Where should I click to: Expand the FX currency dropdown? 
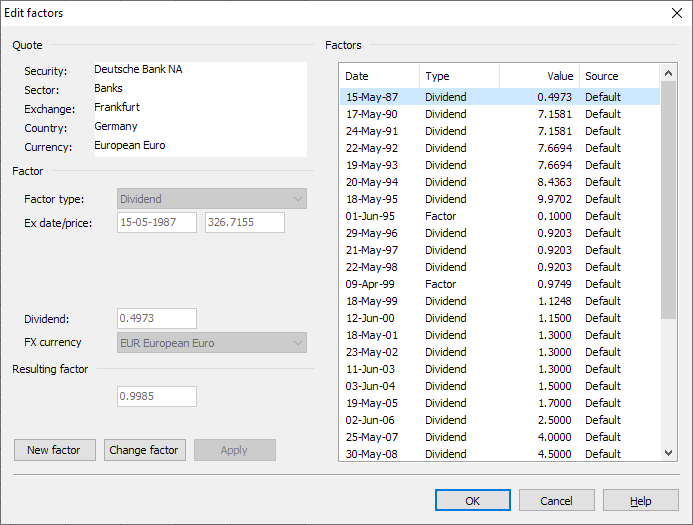pyautogui.click(x=212, y=343)
